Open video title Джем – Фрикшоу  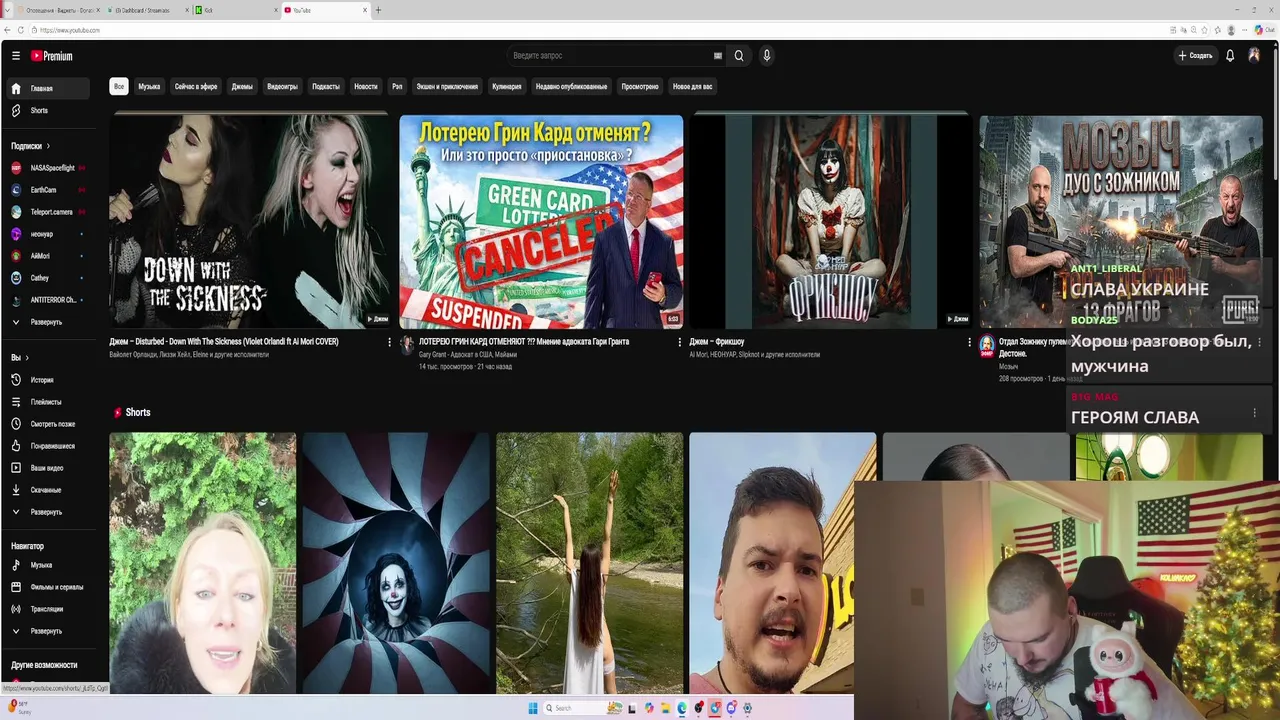[717, 342]
